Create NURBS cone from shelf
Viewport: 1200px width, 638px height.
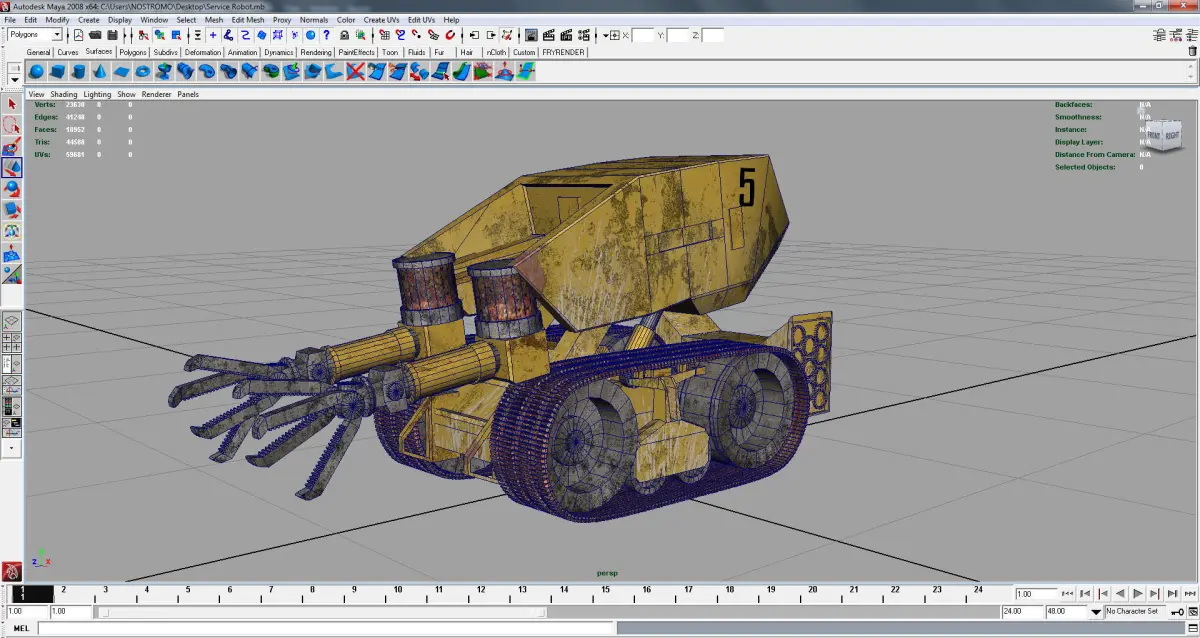[100, 72]
